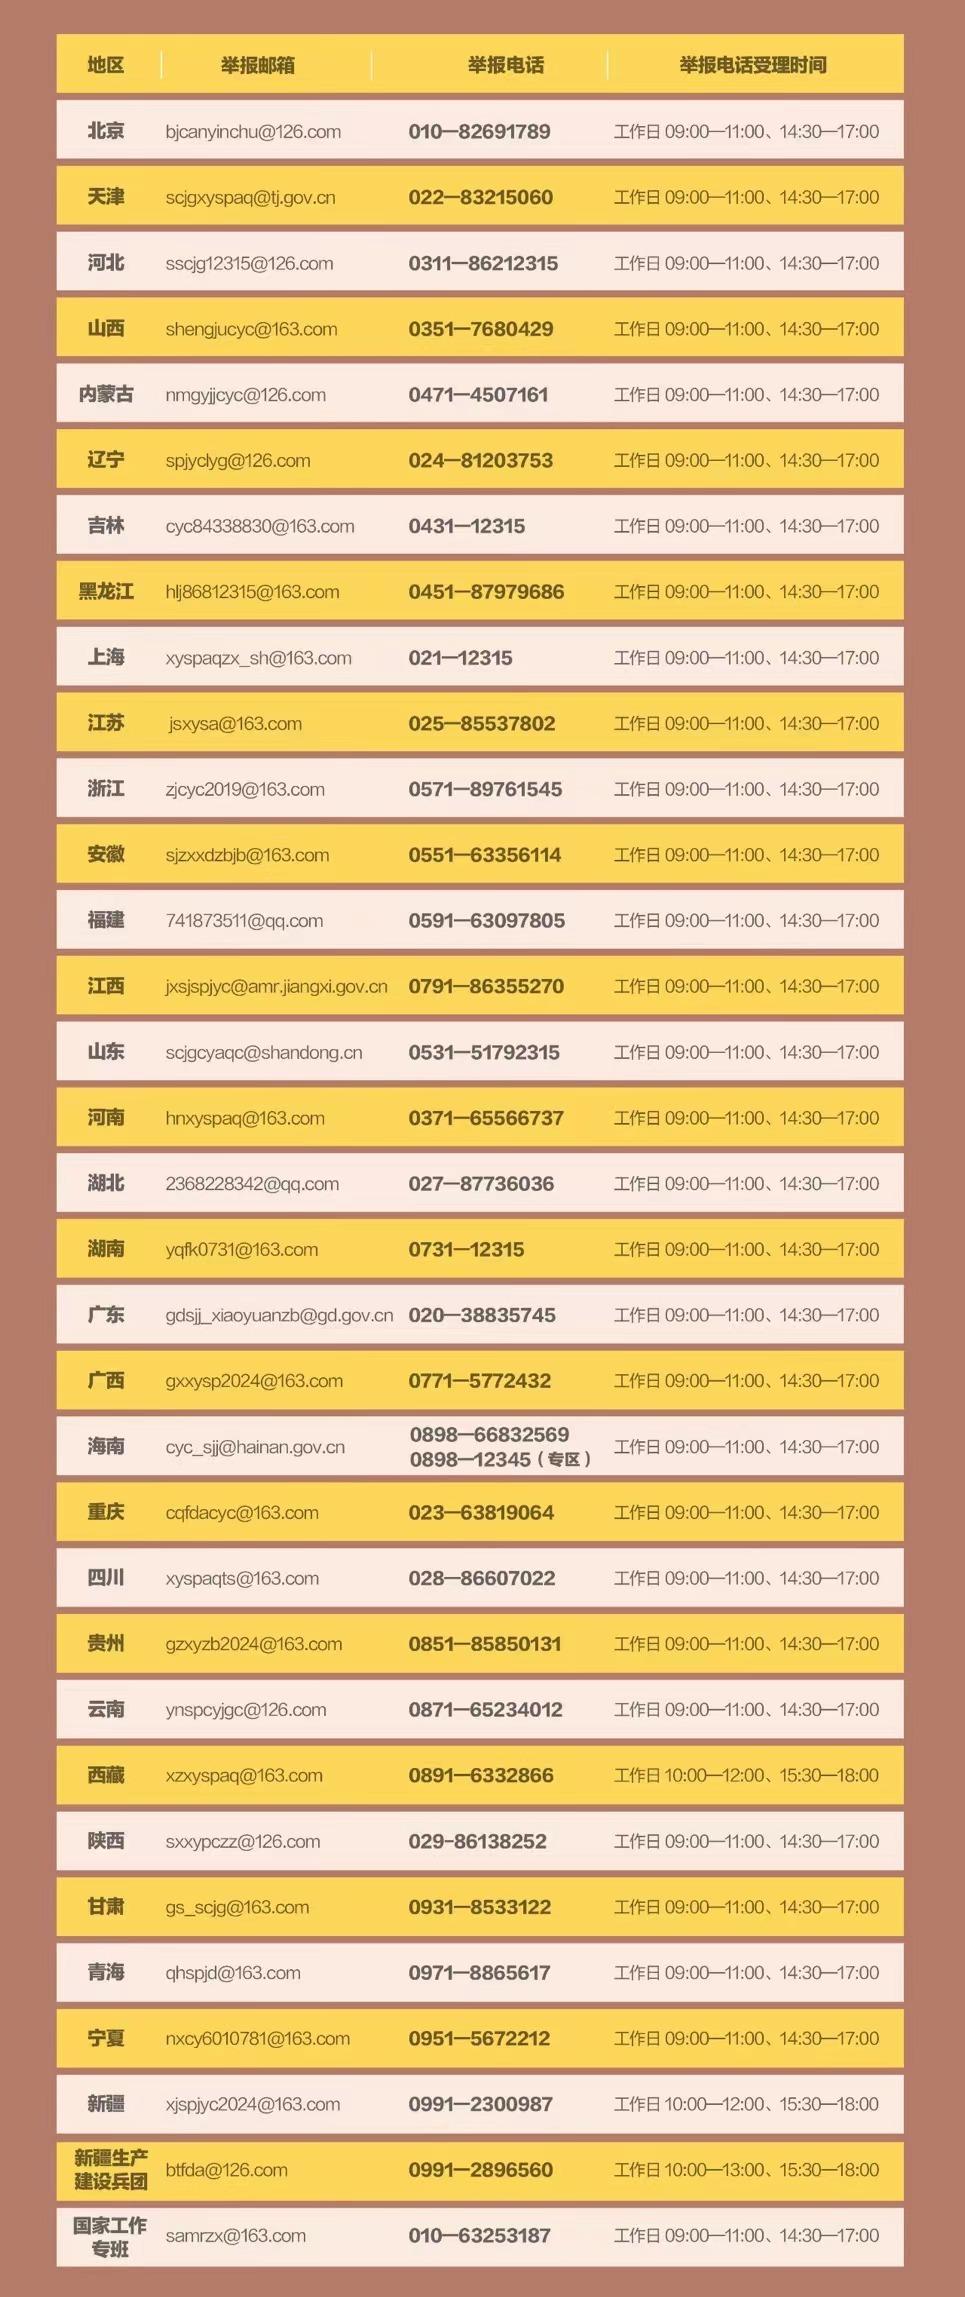The height and width of the screenshot is (2297, 965).
Task: Click the 举报电话受理时间 column header
Action: click(753, 65)
